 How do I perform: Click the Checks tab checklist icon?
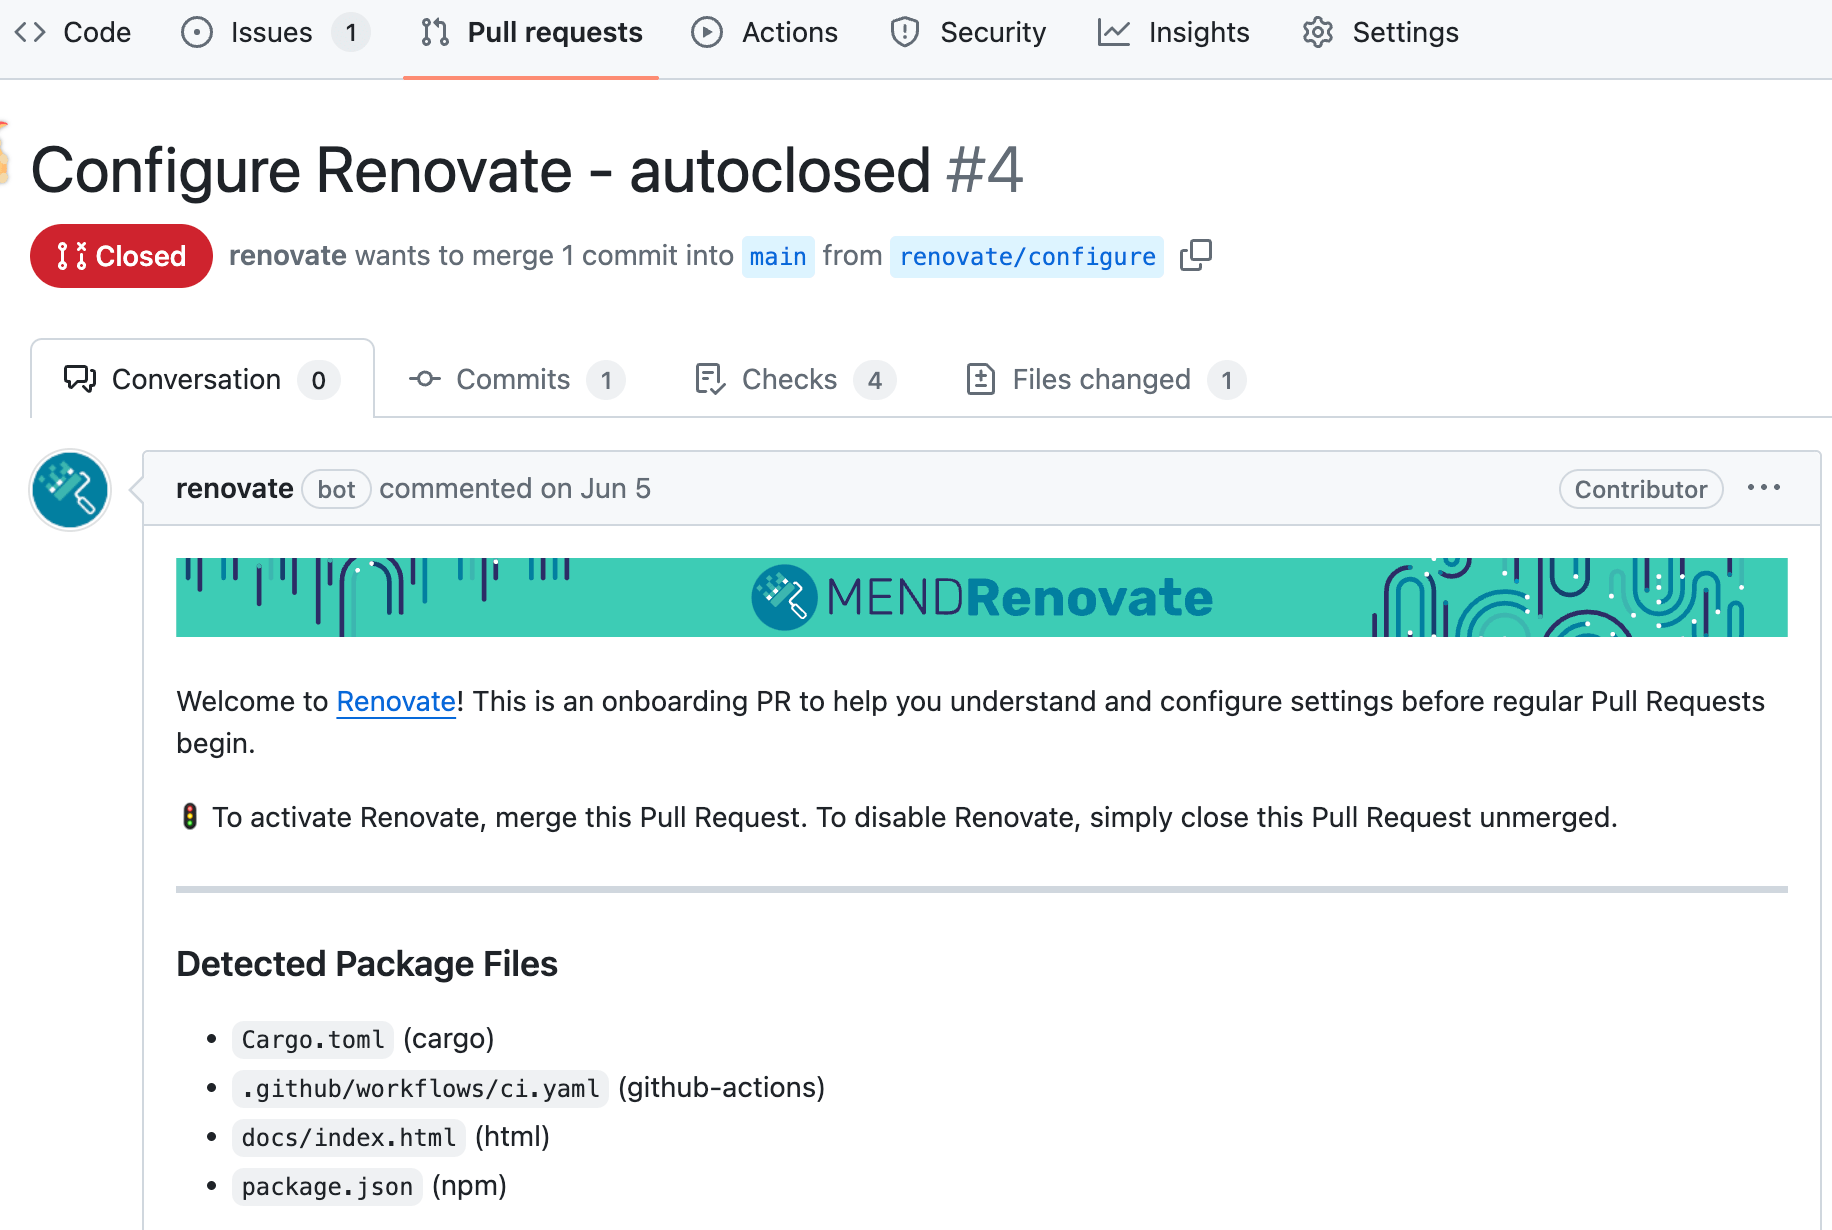(710, 379)
